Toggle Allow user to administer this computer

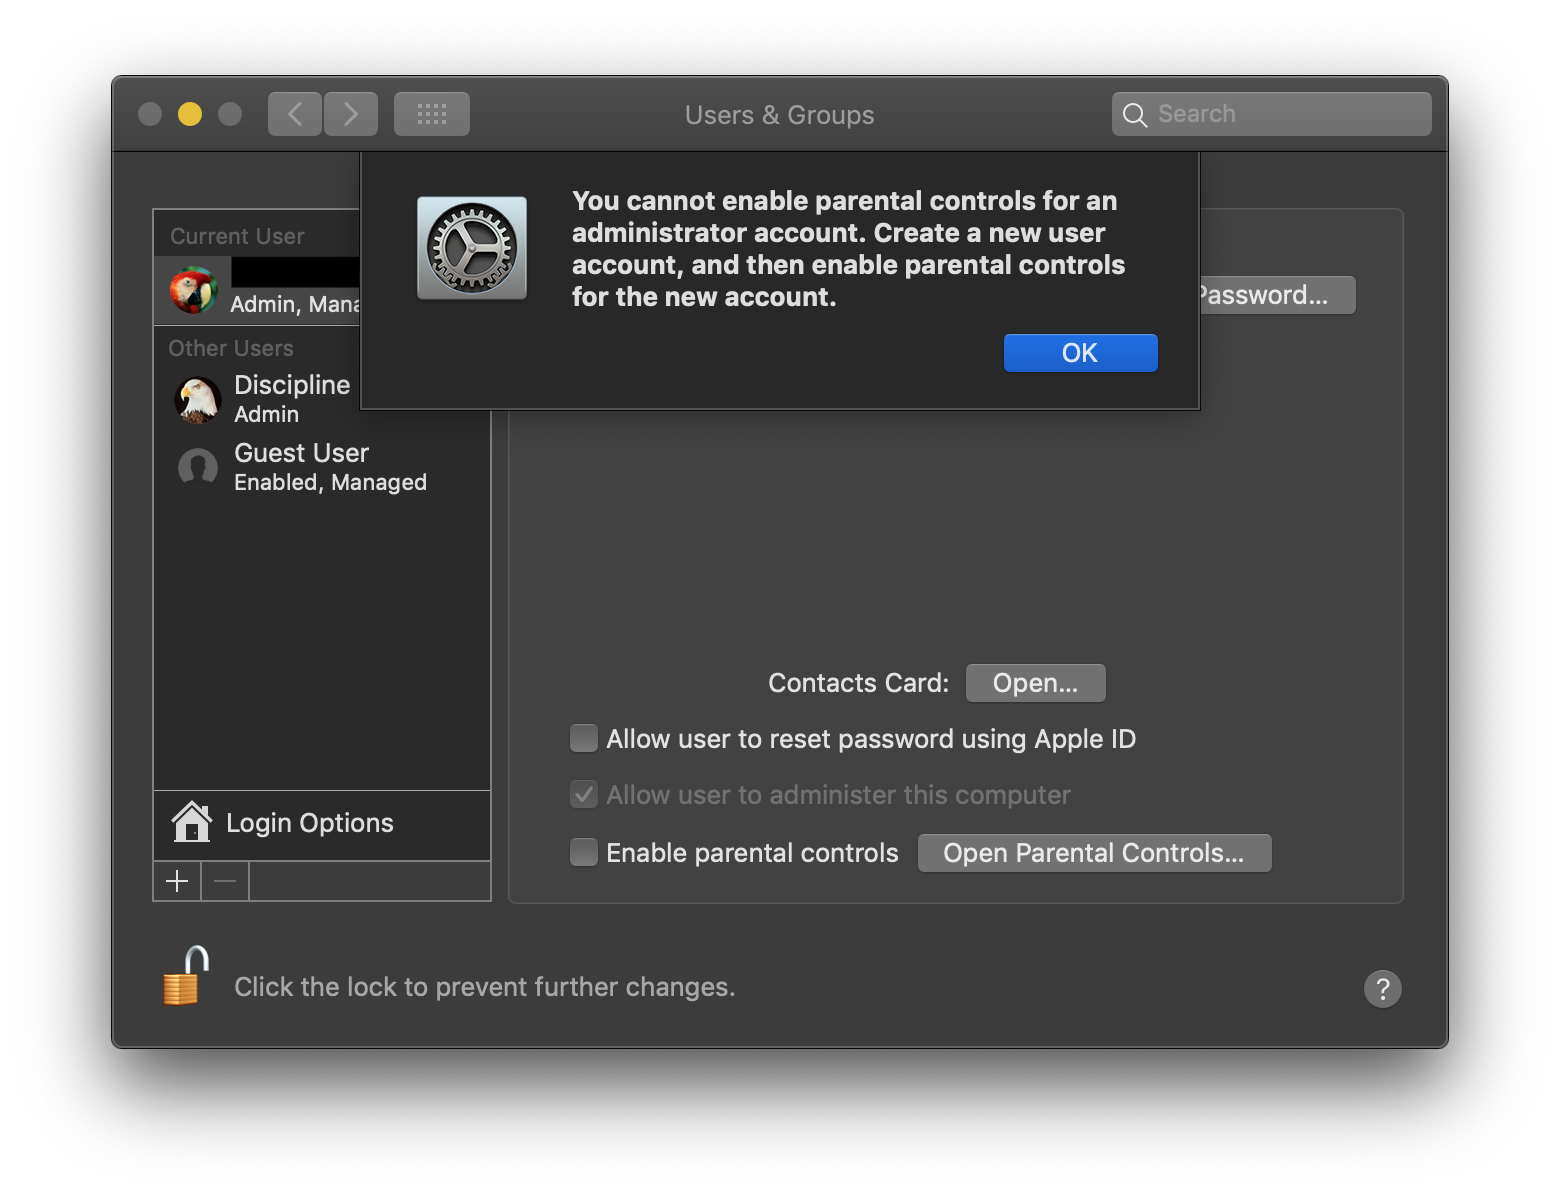click(584, 794)
